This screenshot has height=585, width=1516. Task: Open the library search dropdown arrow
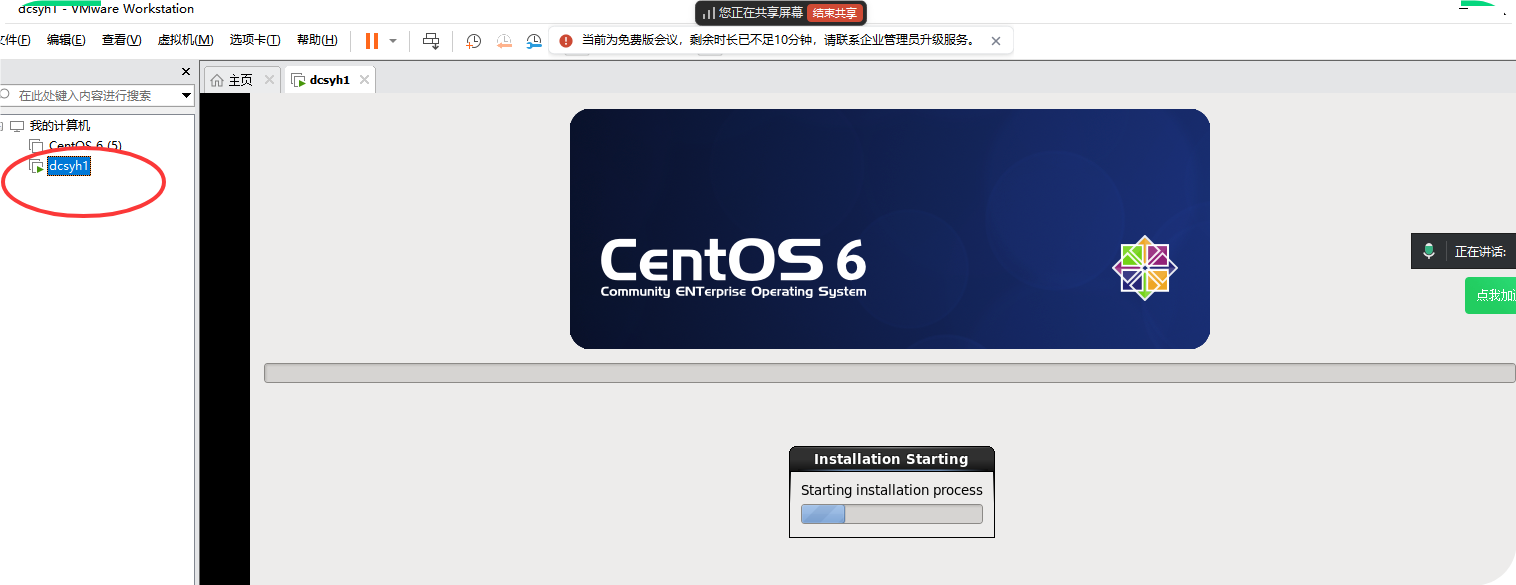(186, 96)
